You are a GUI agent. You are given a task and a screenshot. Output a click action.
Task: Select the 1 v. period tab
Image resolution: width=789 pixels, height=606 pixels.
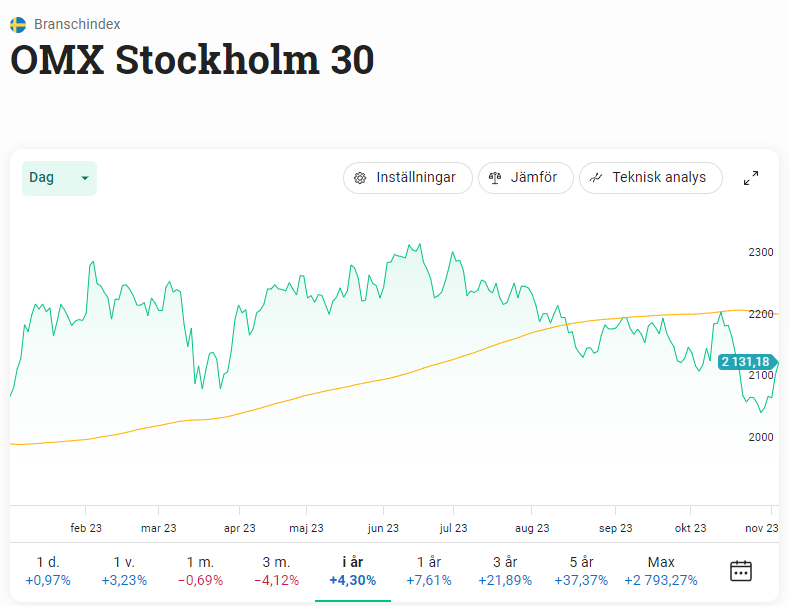pos(124,571)
